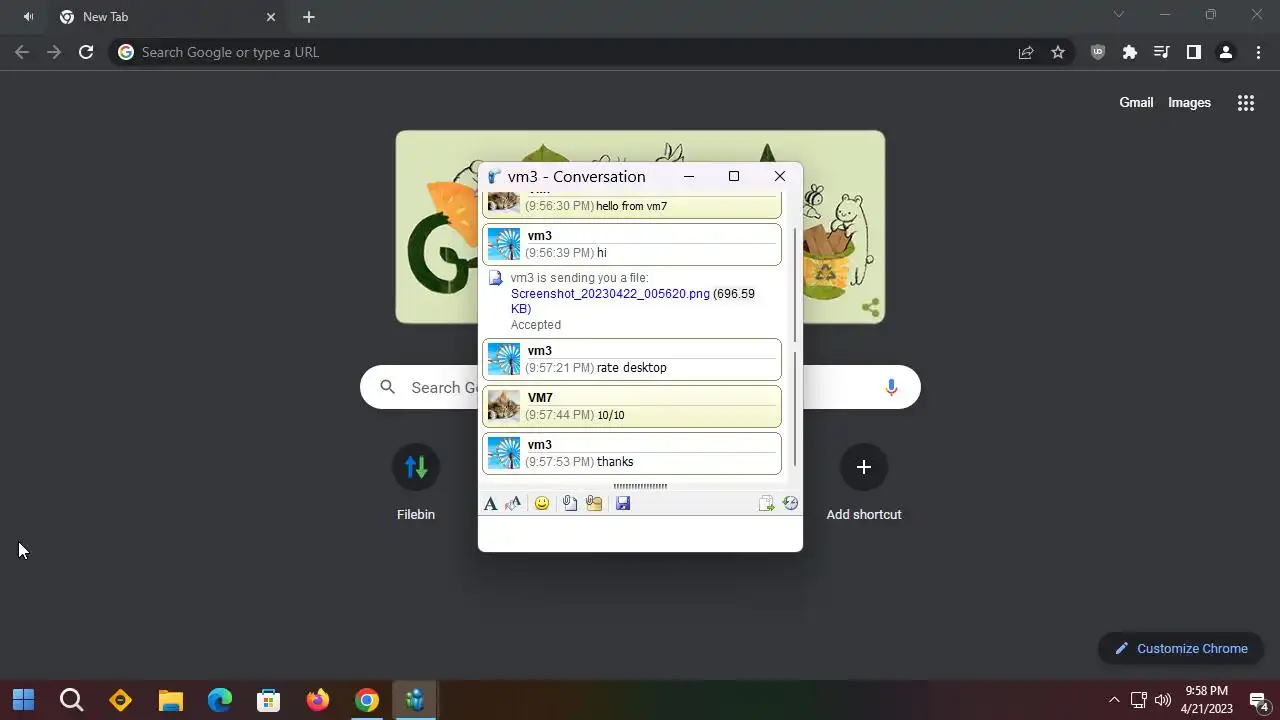Open clock showing 9:58 PM

tap(1206, 700)
